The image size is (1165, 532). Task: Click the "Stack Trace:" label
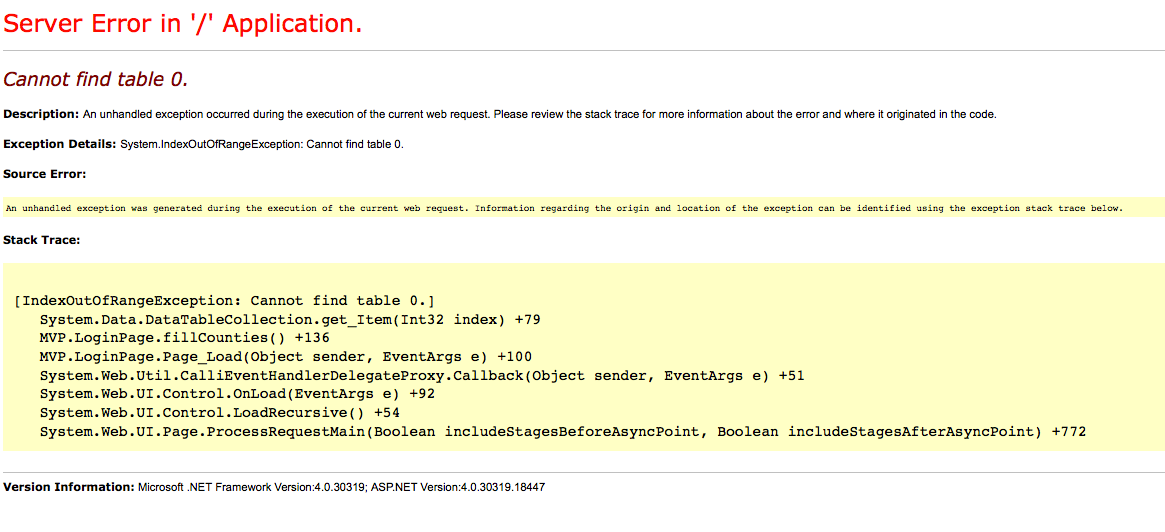(x=42, y=240)
